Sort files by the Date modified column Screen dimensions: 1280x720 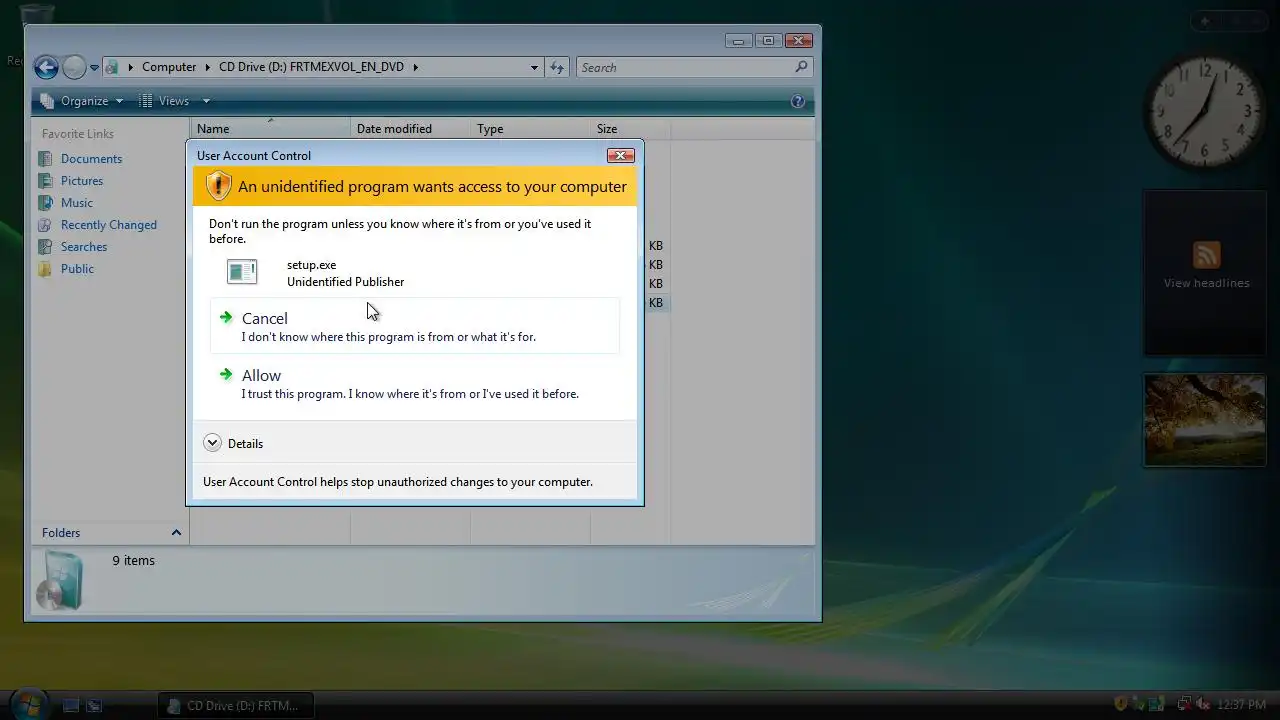click(x=410, y=129)
